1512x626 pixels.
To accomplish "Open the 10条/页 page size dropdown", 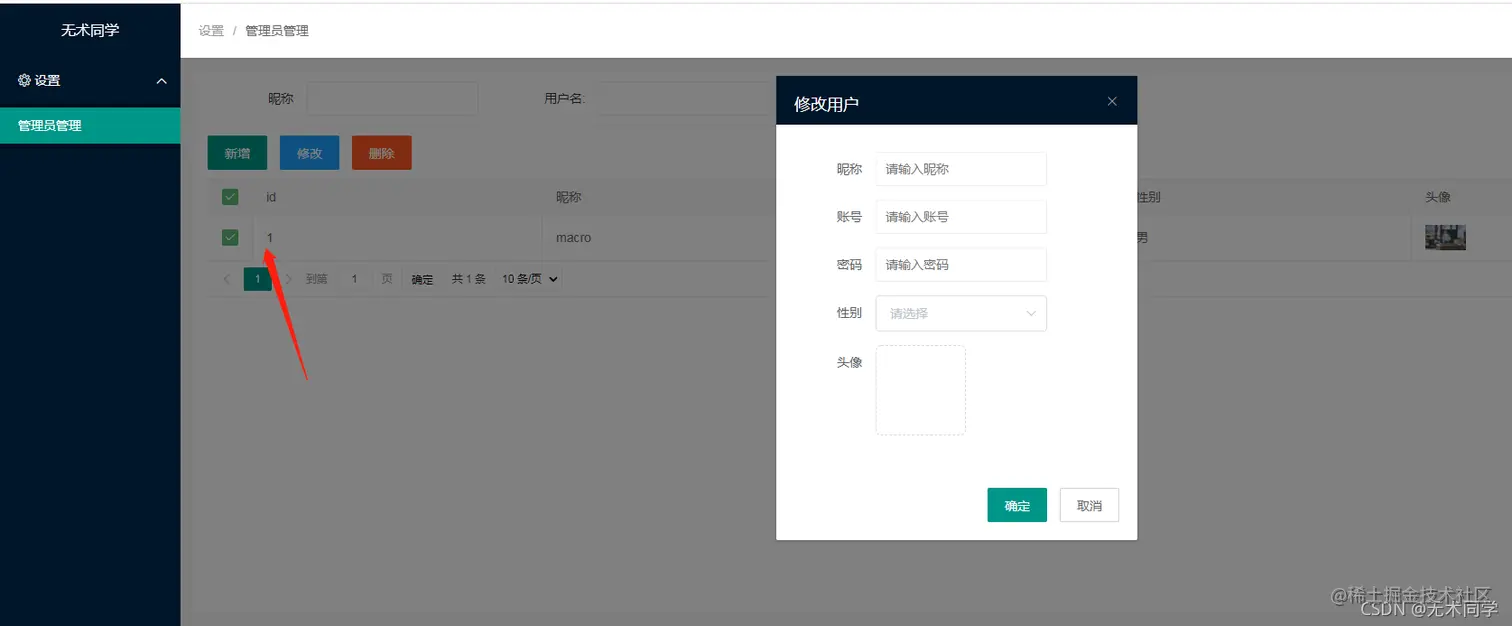I will tap(528, 279).
